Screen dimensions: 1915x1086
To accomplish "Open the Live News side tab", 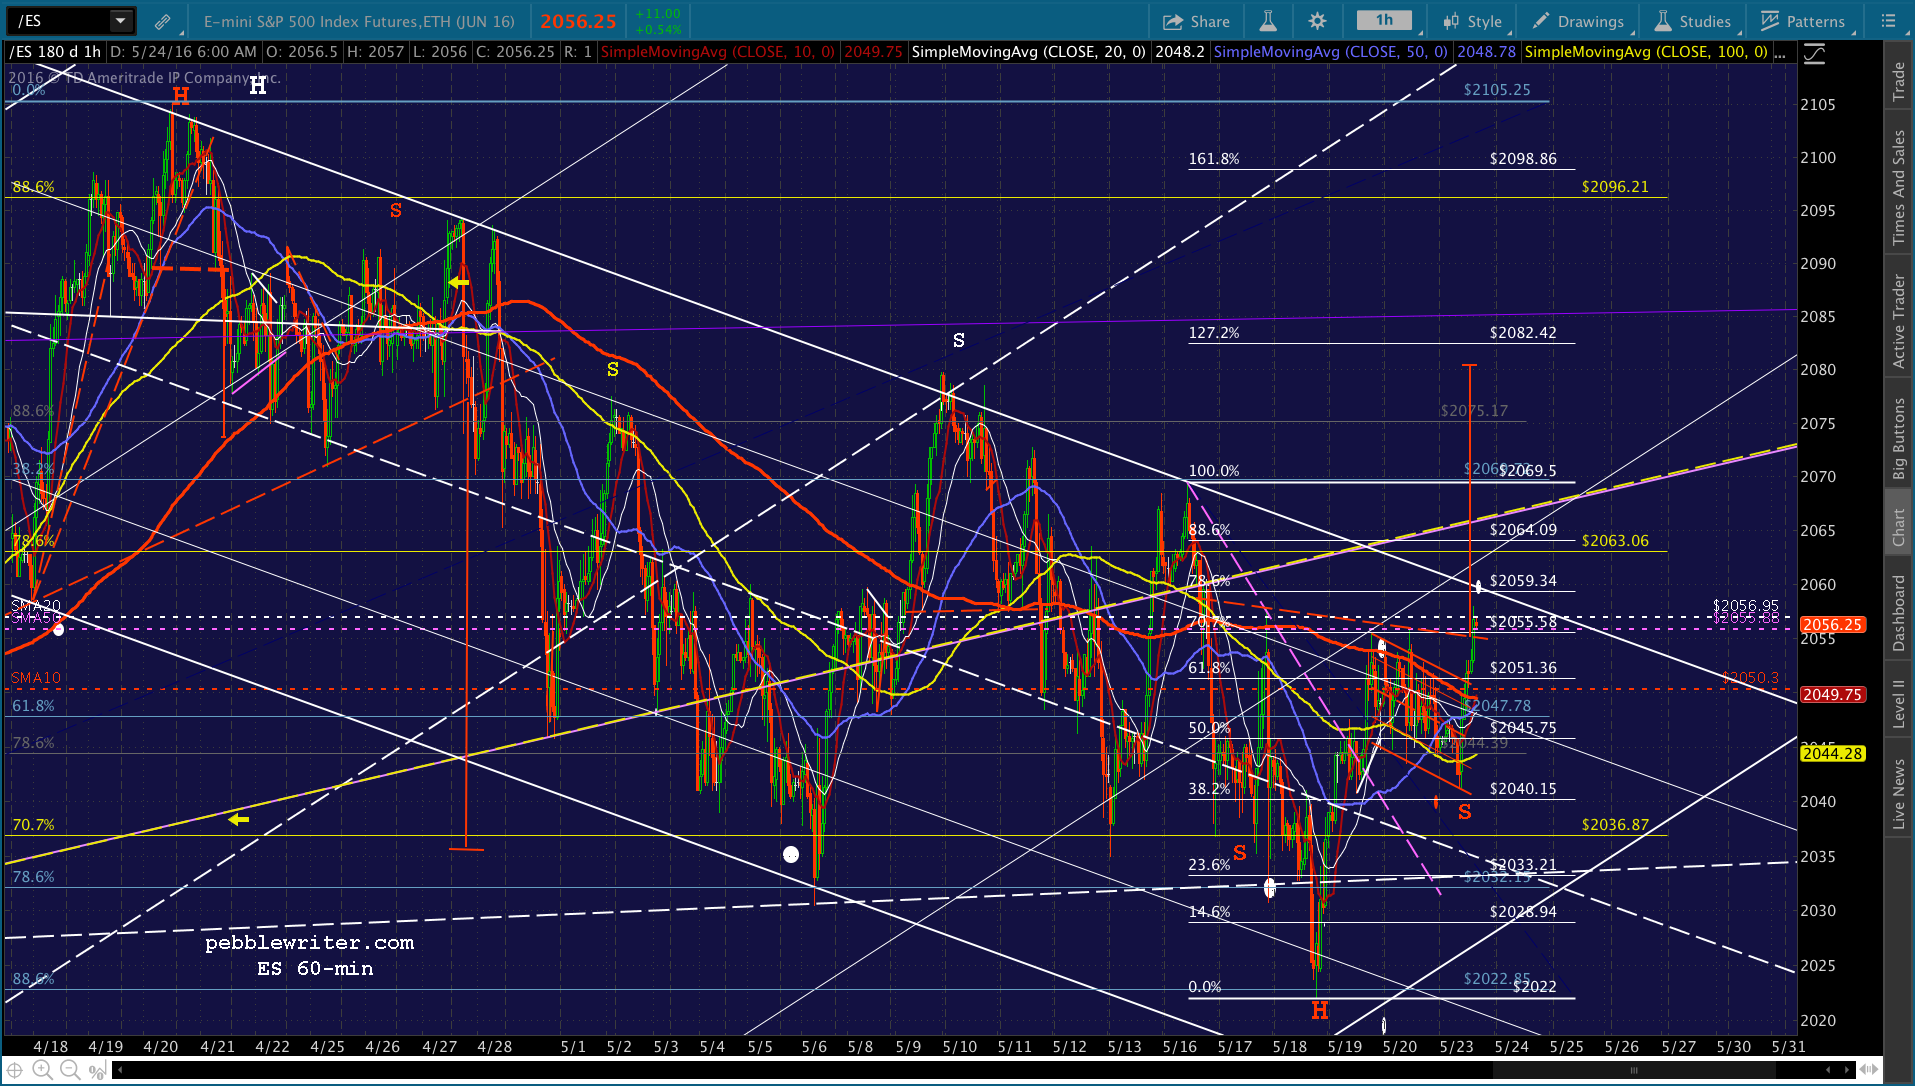I will (x=1898, y=793).
